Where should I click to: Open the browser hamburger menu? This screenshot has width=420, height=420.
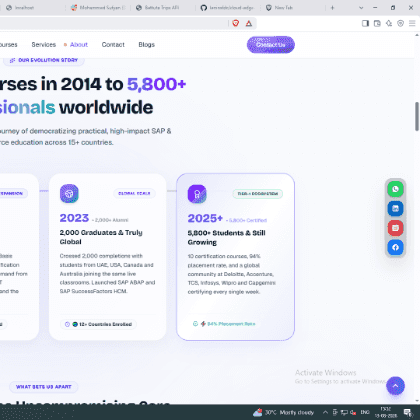coord(412,23)
